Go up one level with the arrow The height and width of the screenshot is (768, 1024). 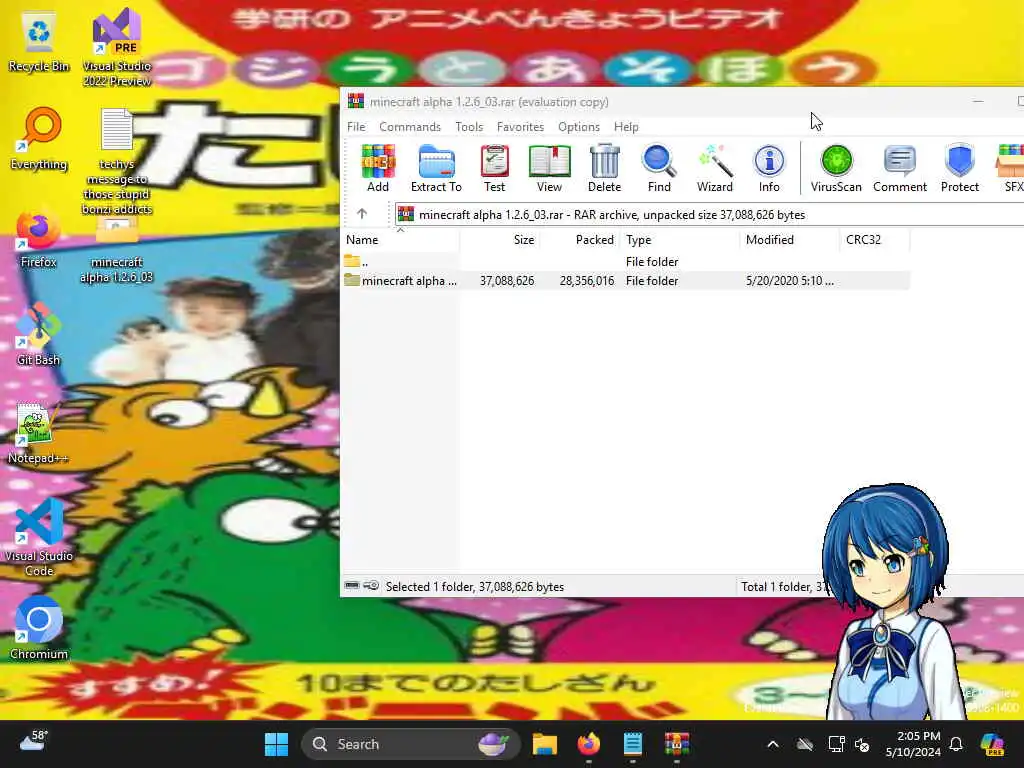pyautogui.click(x=362, y=214)
